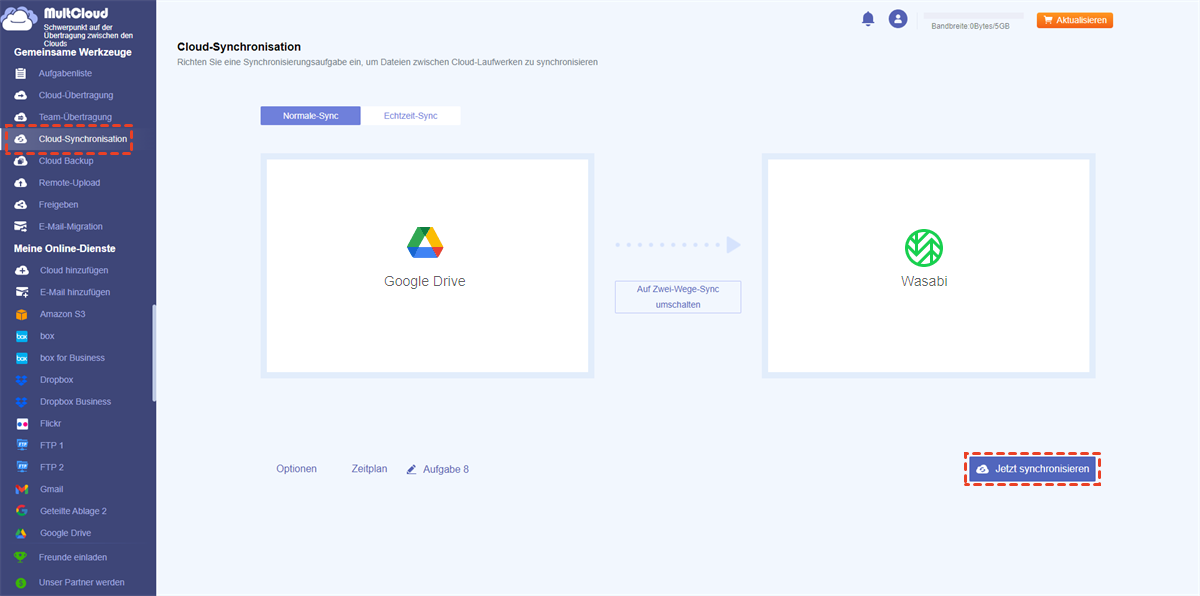
Task: Click the Flickr icon
Action: 21,424
